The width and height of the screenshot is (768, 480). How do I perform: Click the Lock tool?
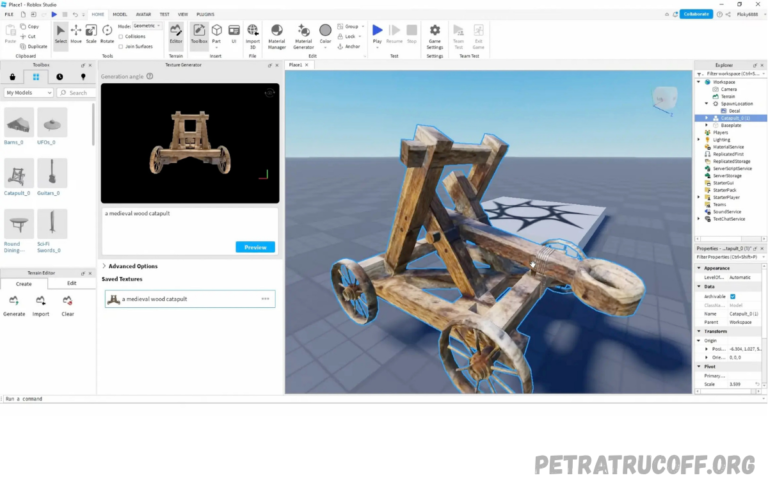[347, 36]
